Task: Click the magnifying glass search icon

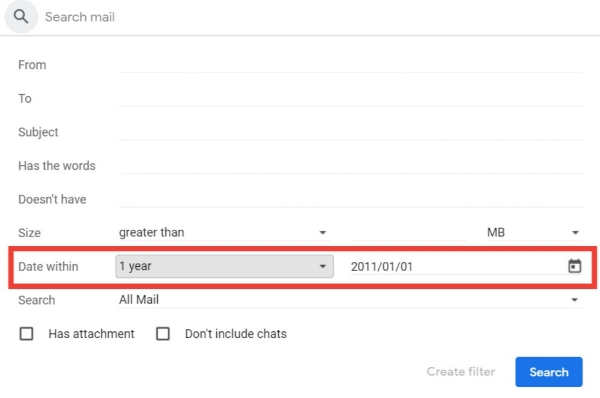Action: (x=21, y=17)
